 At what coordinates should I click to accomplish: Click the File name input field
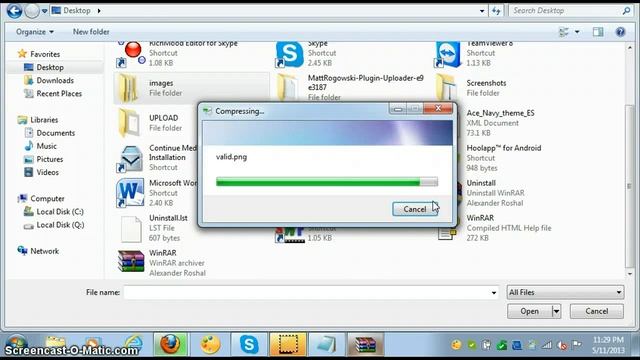306,292
